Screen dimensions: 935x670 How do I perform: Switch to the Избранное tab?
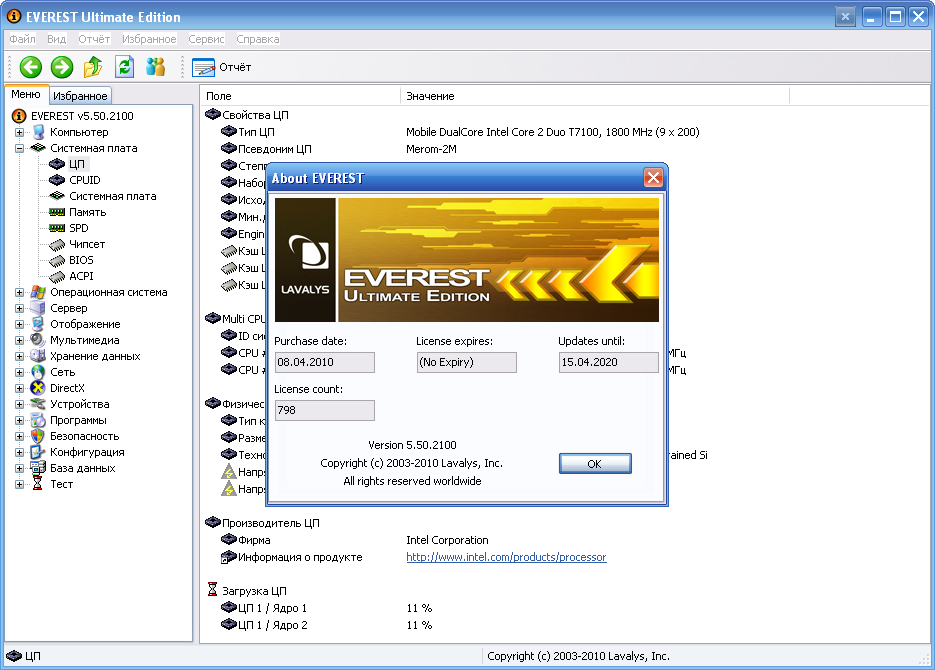coord(80,96)
